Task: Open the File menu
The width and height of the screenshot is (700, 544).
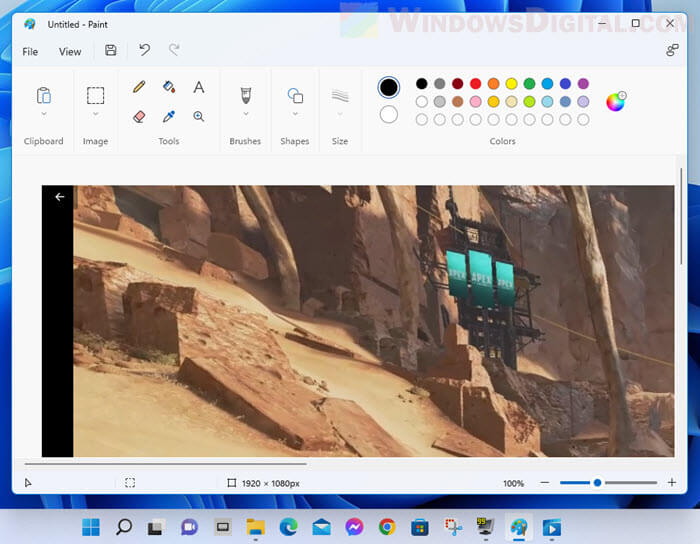Action: point(30,52)
